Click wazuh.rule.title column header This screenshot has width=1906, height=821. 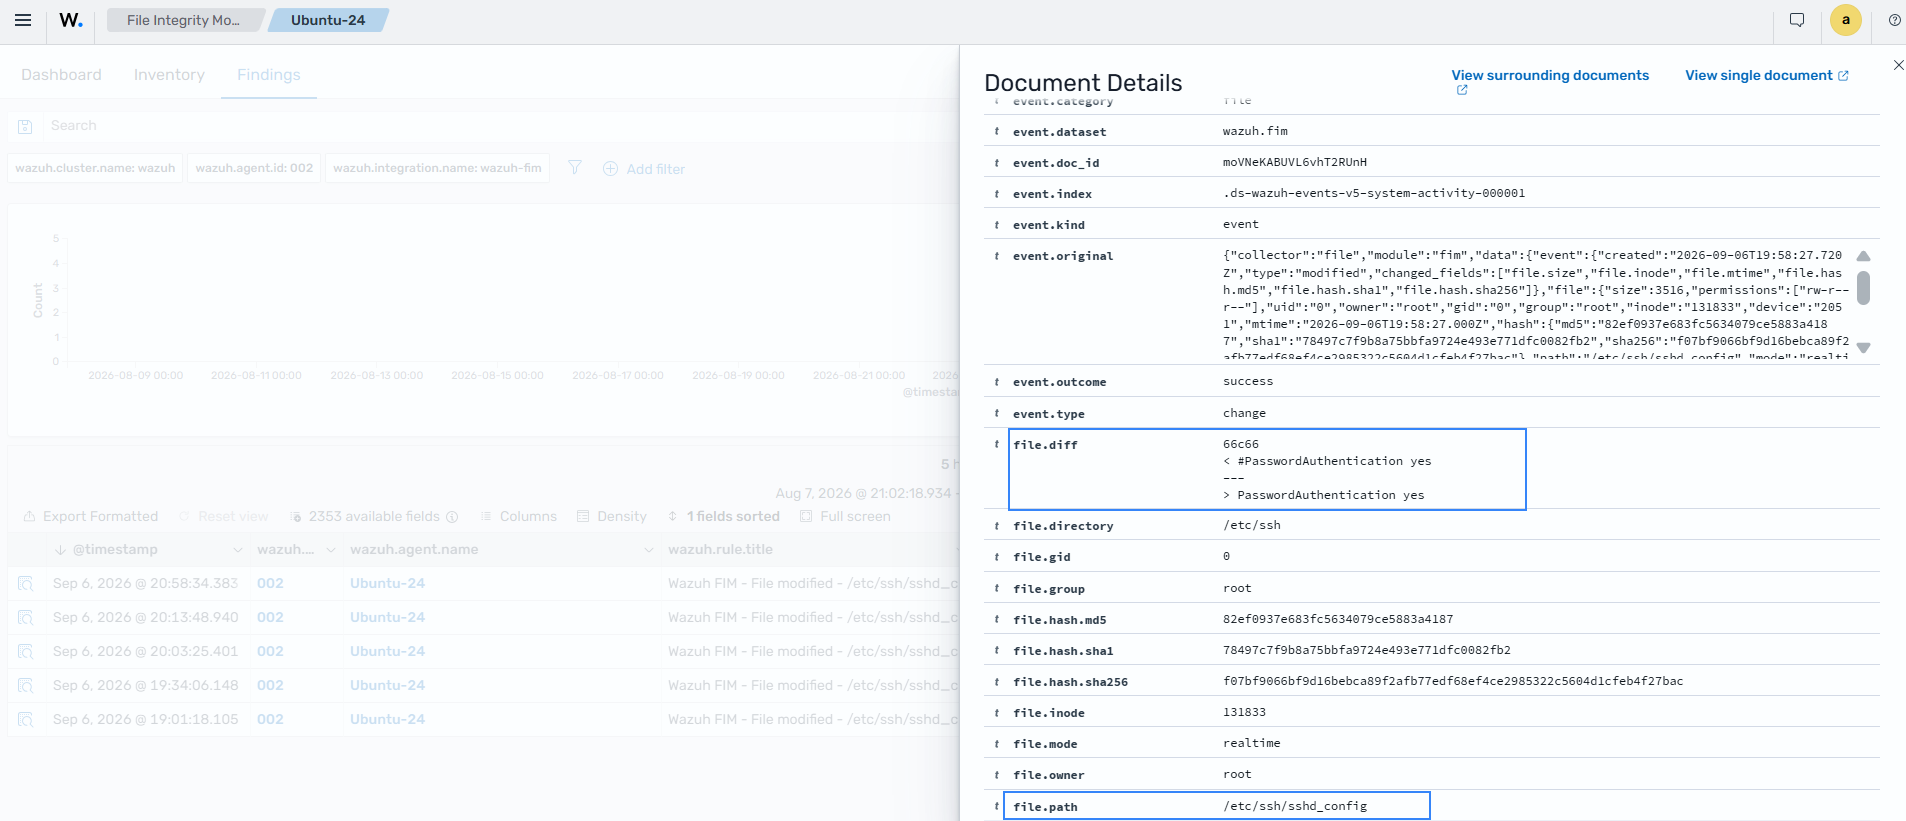pos(720,550)
